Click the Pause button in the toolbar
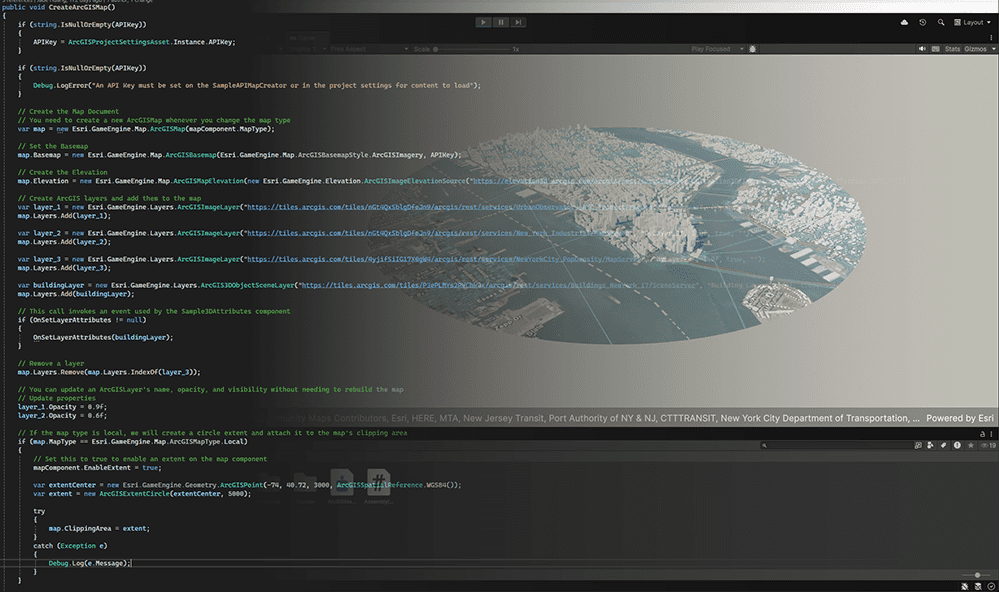This screenshot has height=592, width=999. [499, 21]
